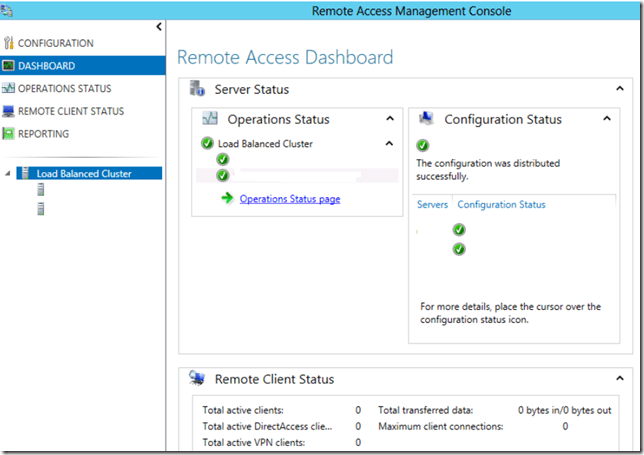Select the first server under Load Balanced Cluster
The width and height of the screenshot is (644, 455).
pos(41,190)
